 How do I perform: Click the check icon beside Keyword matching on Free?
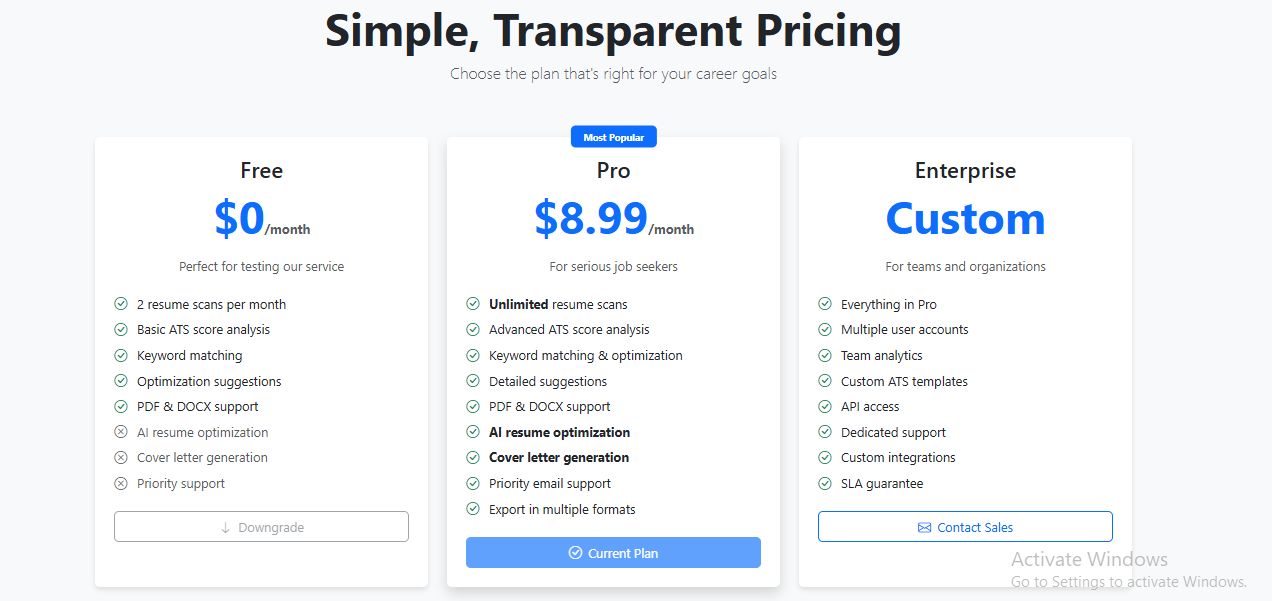[x=121, y=355]
